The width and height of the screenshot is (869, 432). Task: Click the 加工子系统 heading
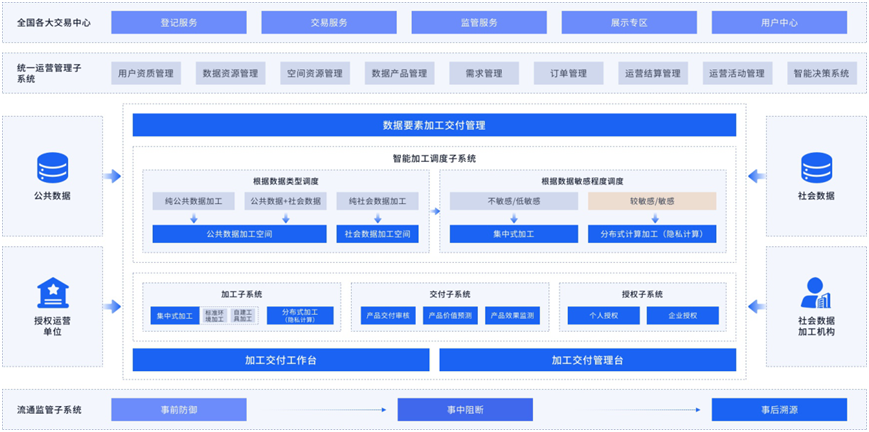242,294
